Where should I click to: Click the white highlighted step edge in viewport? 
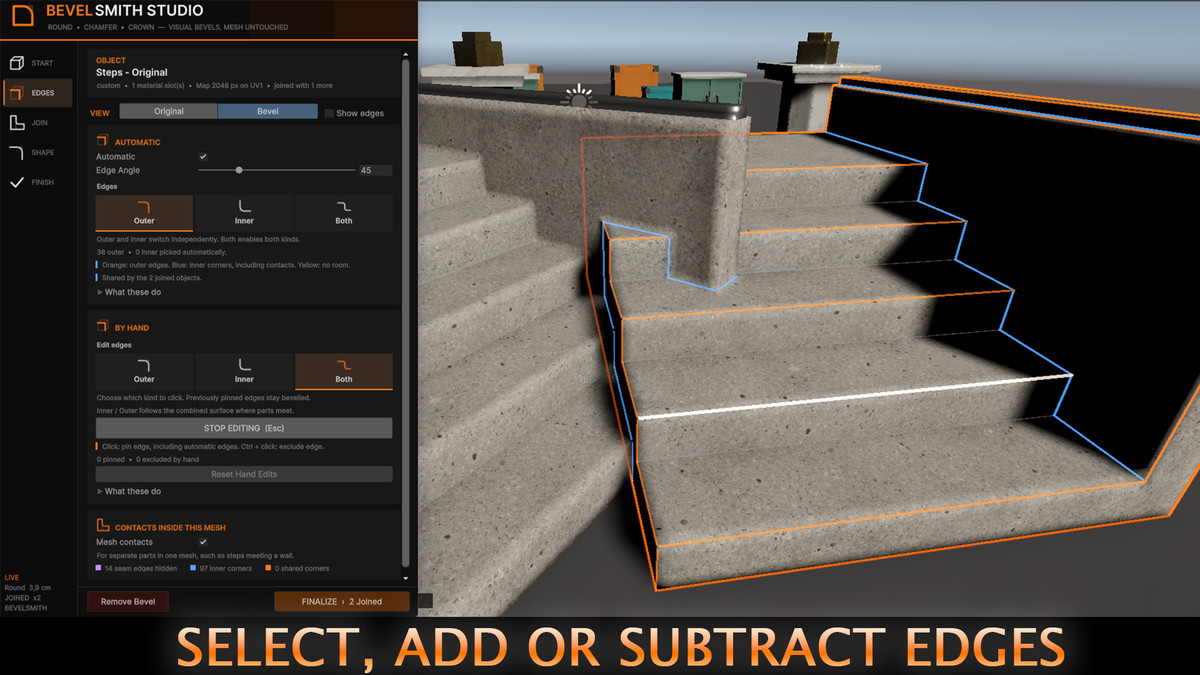tap(854, 396)
